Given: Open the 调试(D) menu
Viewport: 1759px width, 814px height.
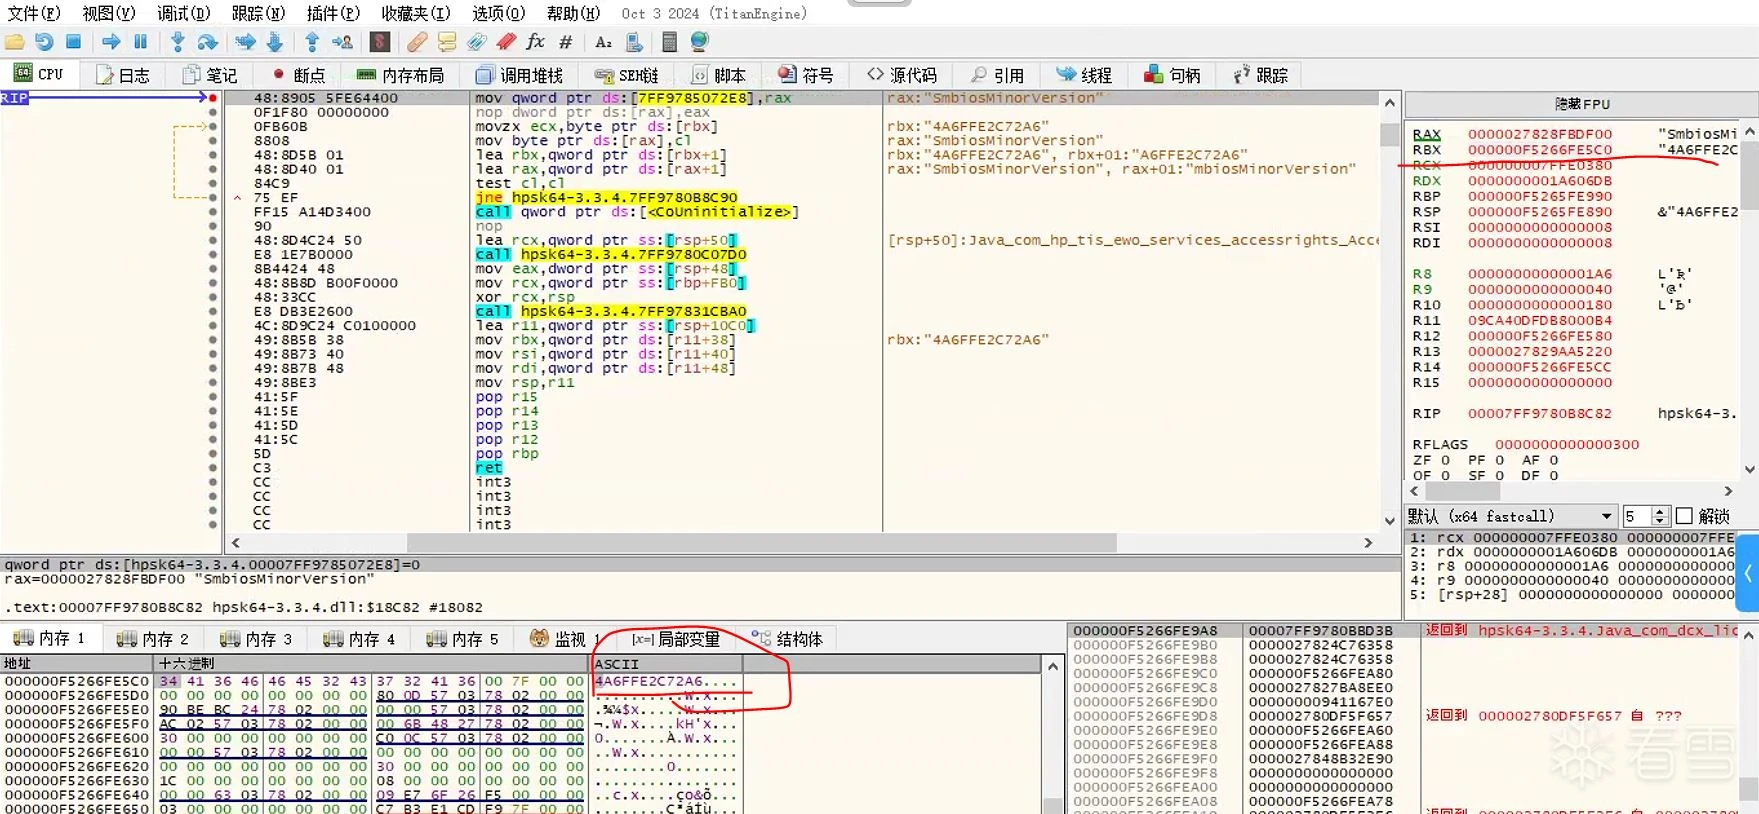Looking at the screenshot, I should [x=184, y=13].
